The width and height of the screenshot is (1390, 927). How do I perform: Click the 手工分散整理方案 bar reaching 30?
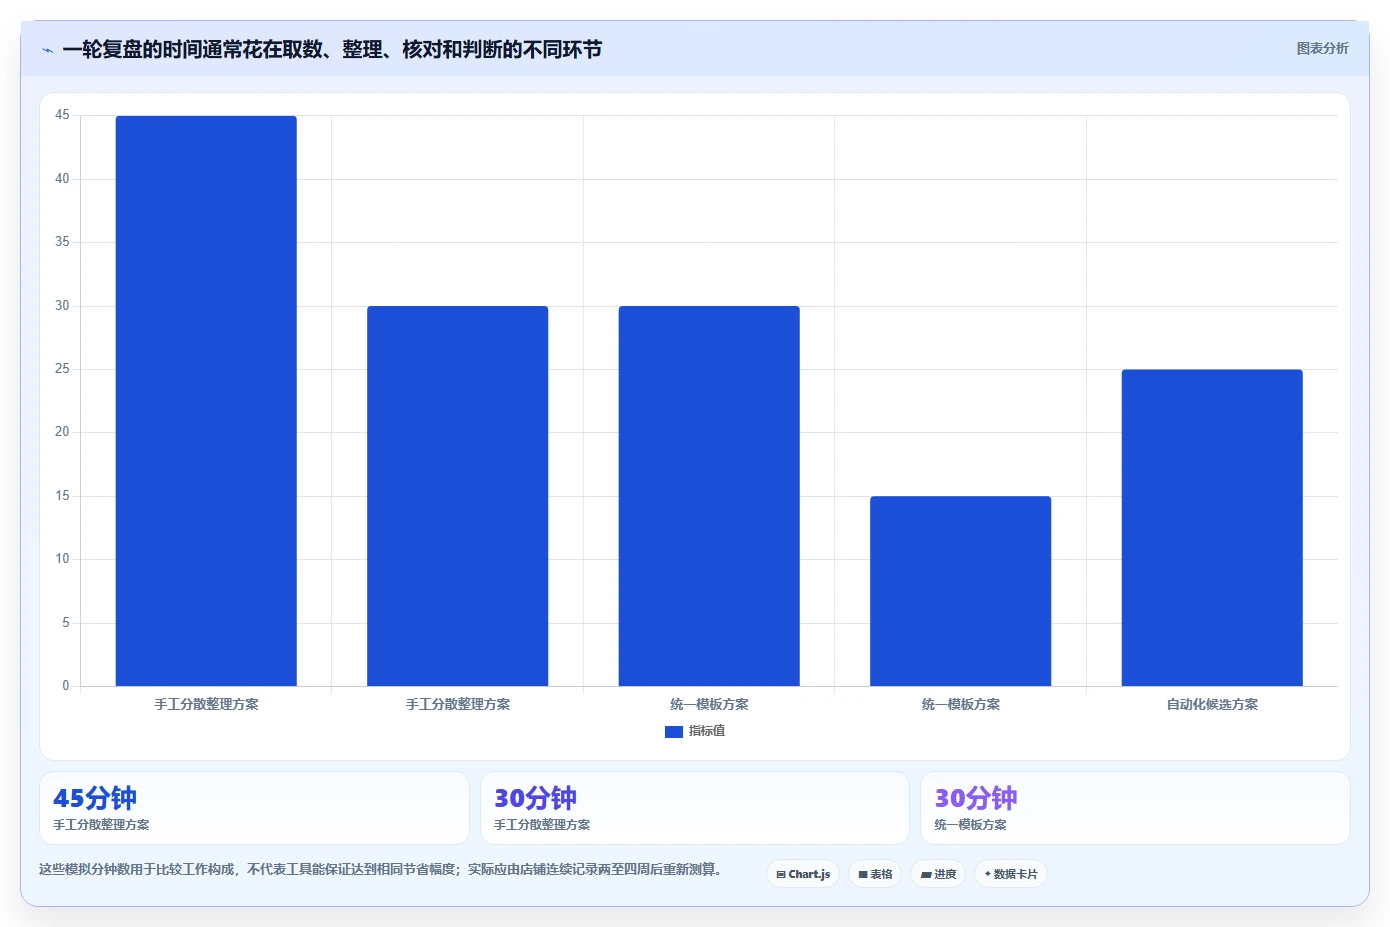[458, 496]
